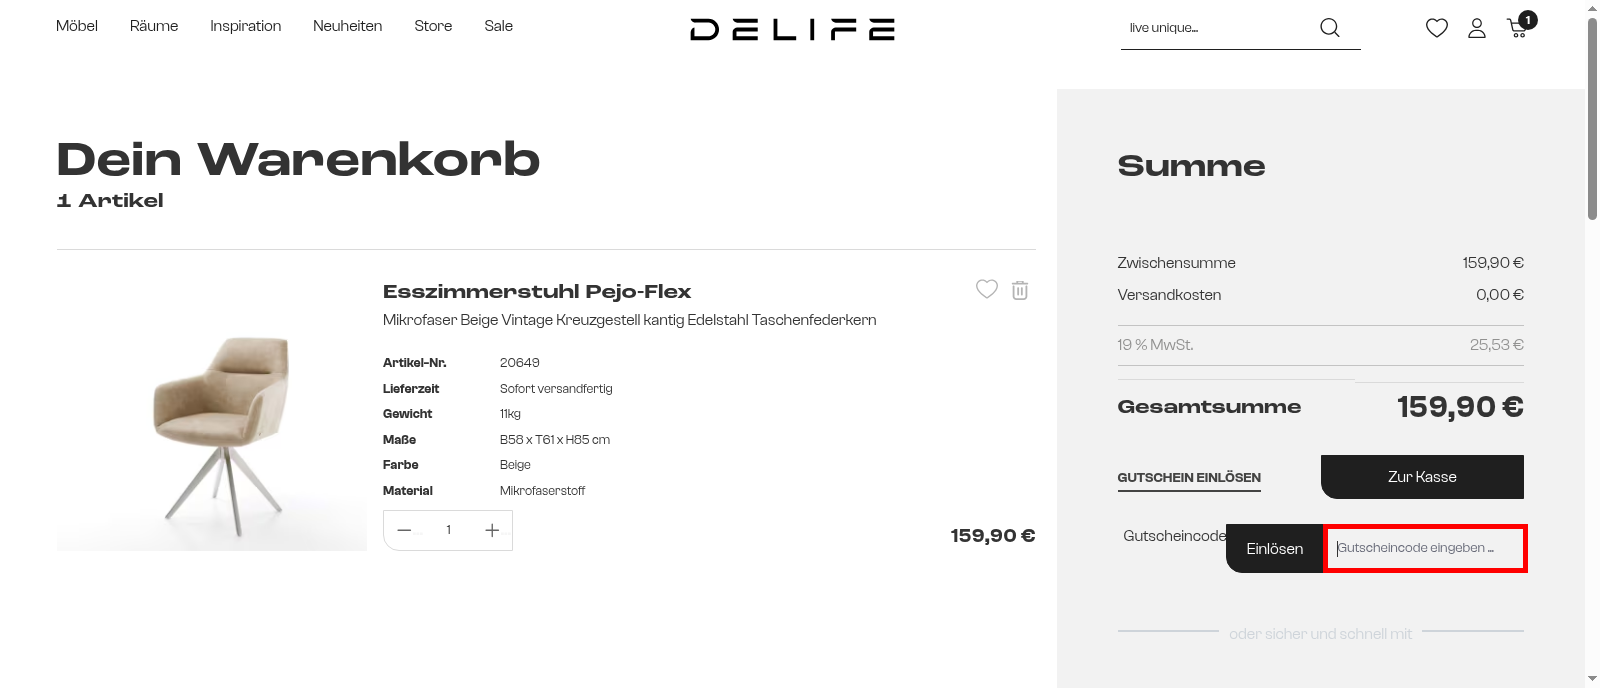This screenshot has width=1600, height=688.
Task: Open the Möbel menu
Action: (77, 26)
